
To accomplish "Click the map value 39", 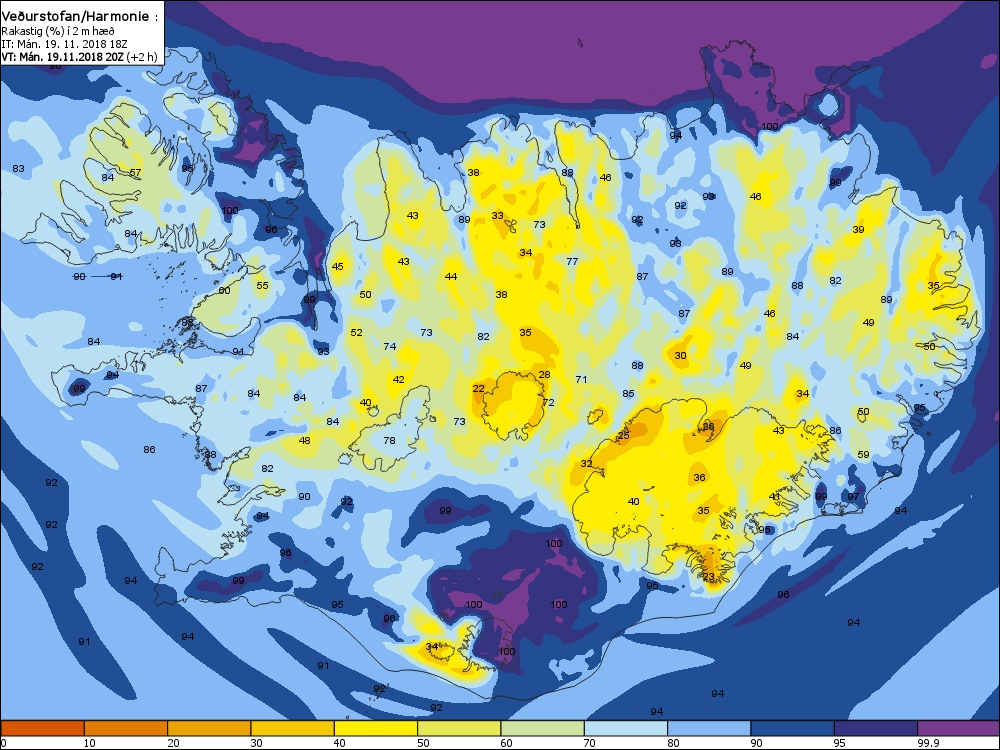I will click(x=858, y=230).
